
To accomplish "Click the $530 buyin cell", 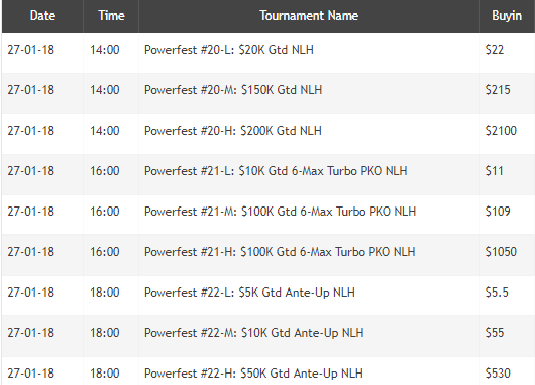I will 498,373.
